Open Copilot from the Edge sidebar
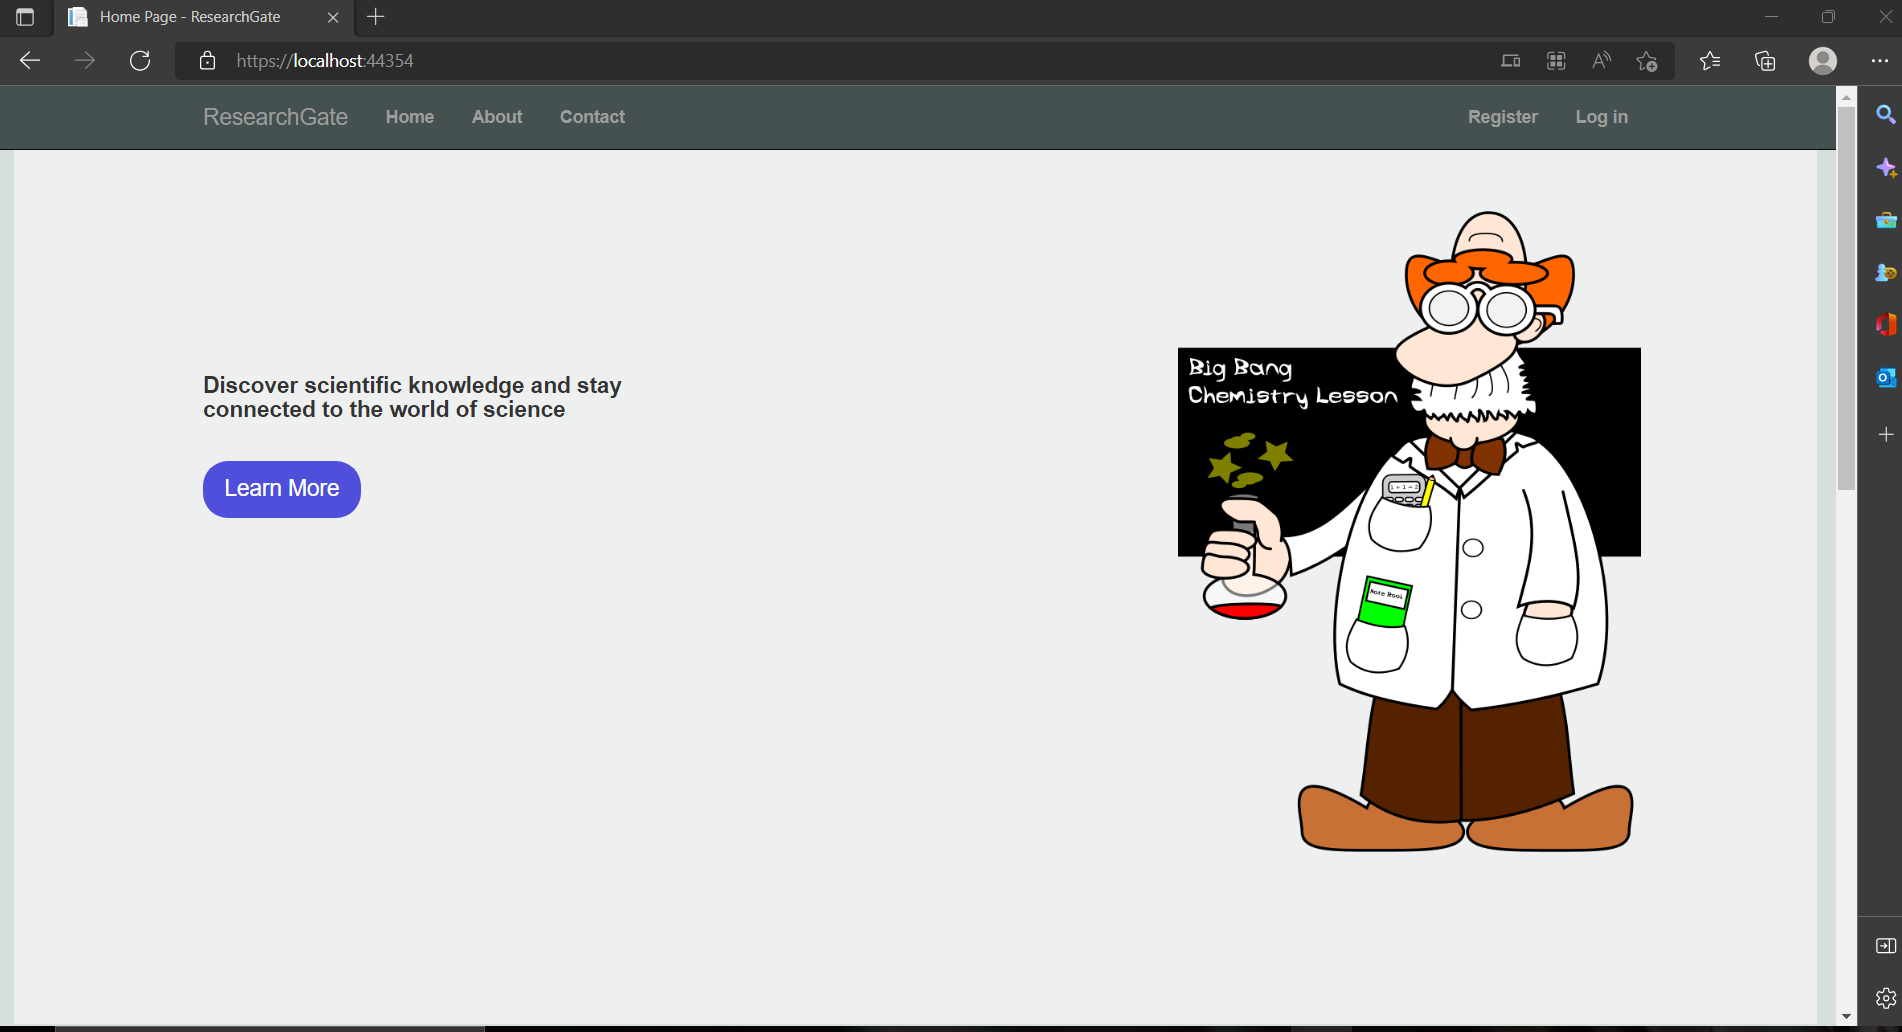Viewport: 1902px width, 1032px height. point(1886,168)
